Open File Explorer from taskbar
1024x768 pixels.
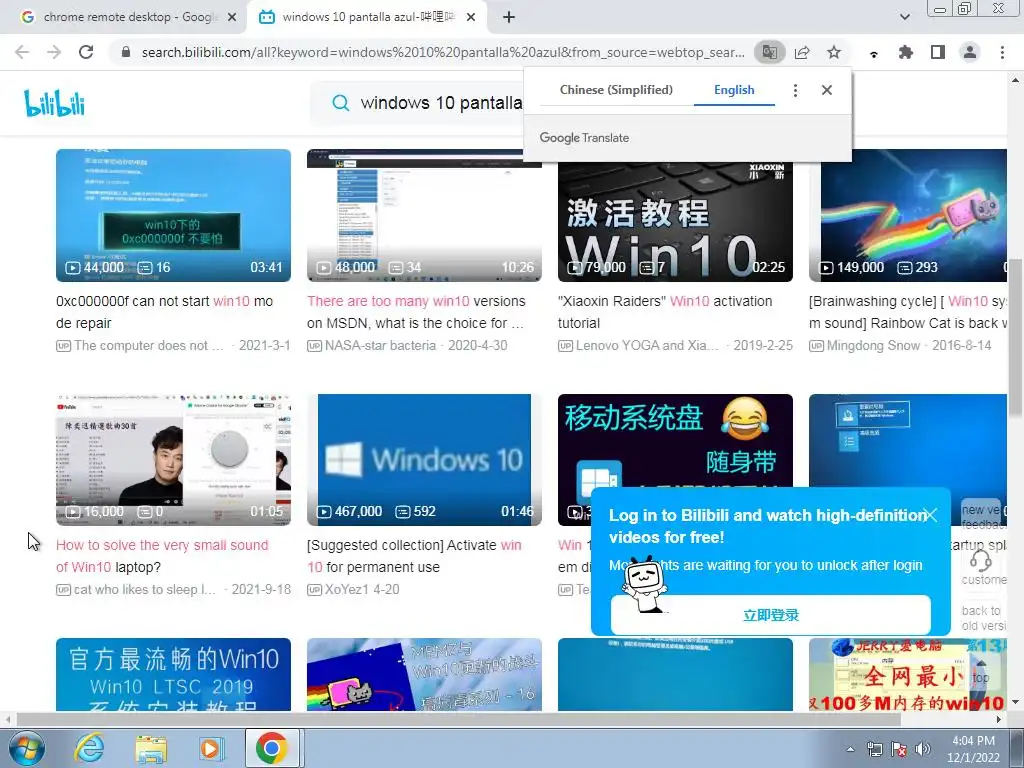click(x=151, y=748)
